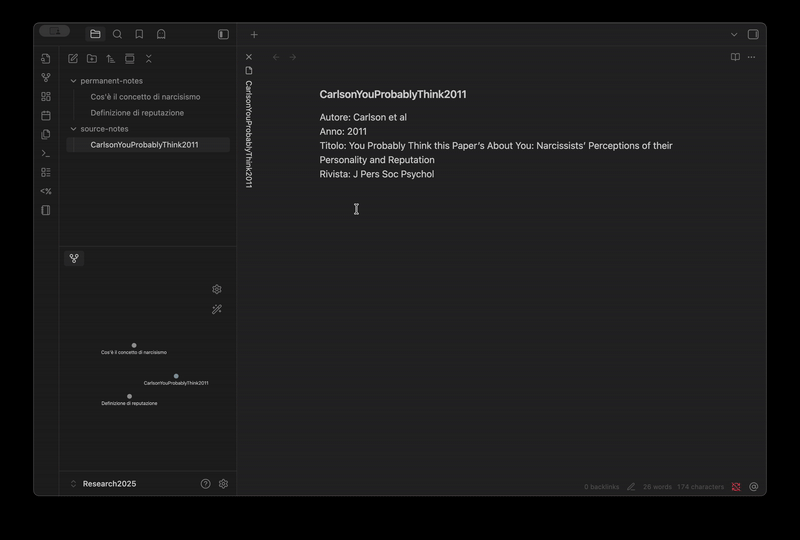Click the "0 backlinks" status bar item
This screenshot has height=540, width=800.
[x=601, y=487]
